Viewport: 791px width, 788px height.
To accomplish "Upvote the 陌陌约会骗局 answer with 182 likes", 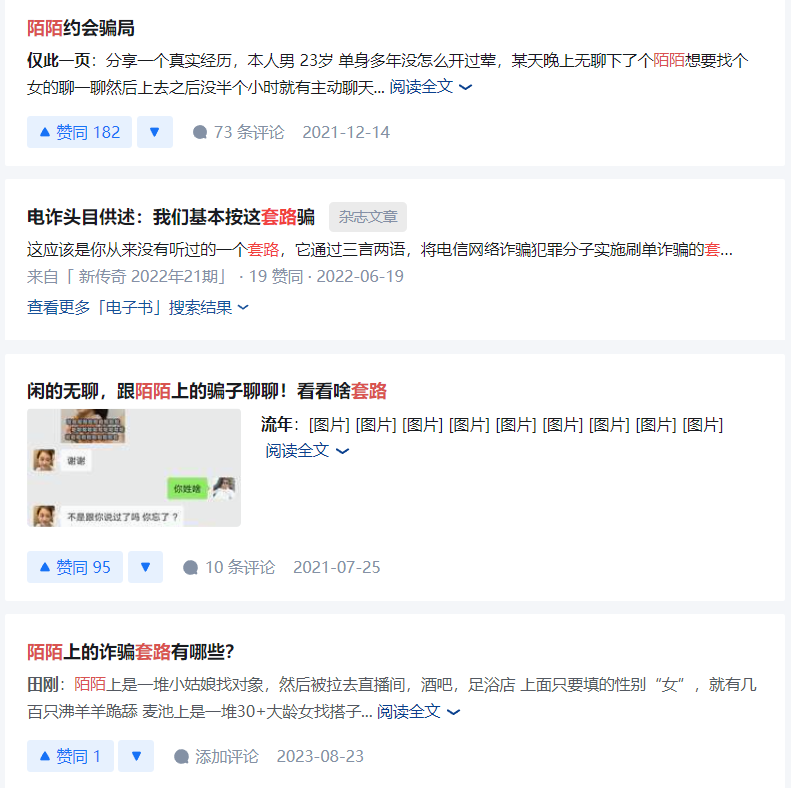I will pos(79,132).
